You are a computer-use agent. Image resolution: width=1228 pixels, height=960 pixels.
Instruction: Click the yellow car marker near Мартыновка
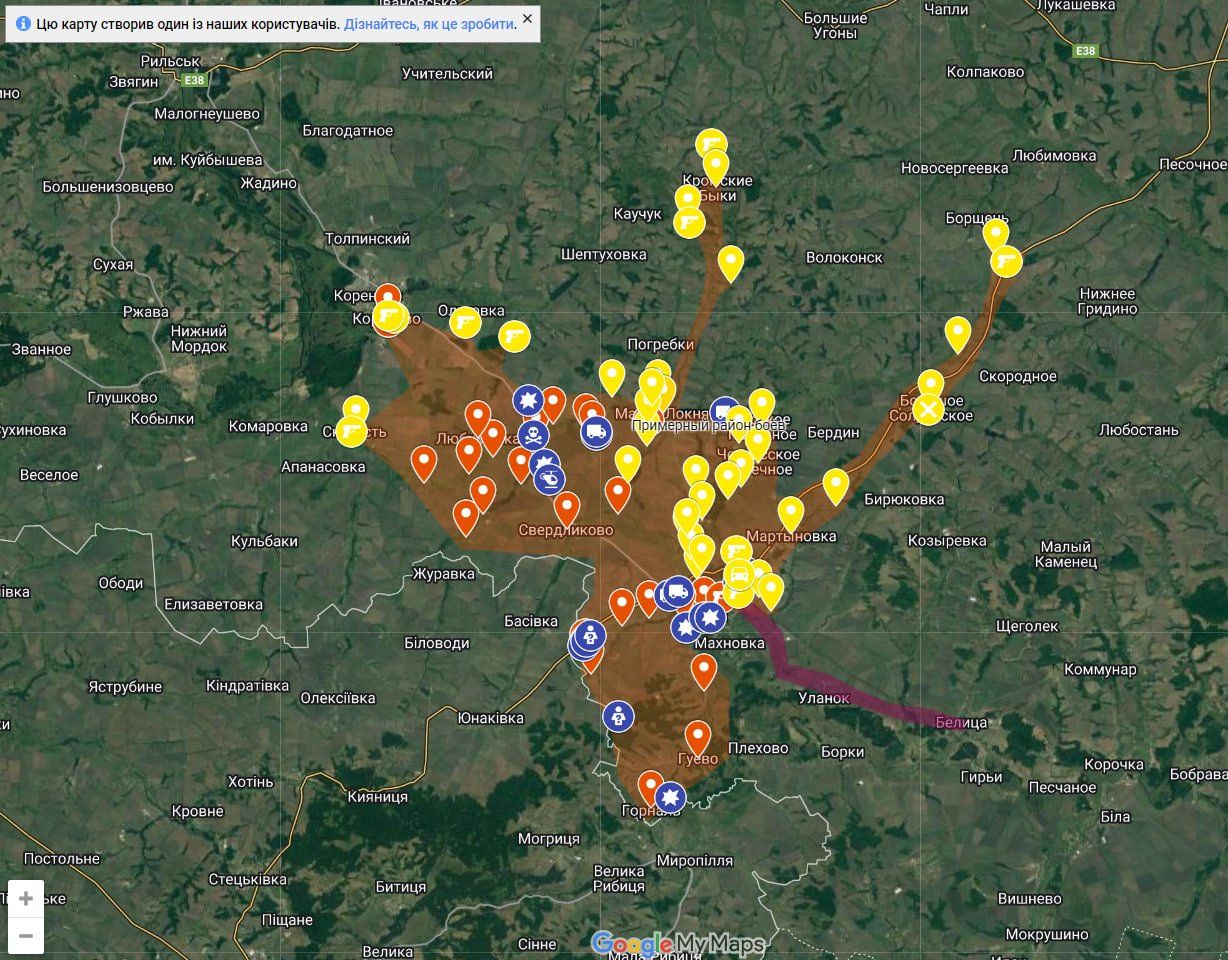[738, 574]
